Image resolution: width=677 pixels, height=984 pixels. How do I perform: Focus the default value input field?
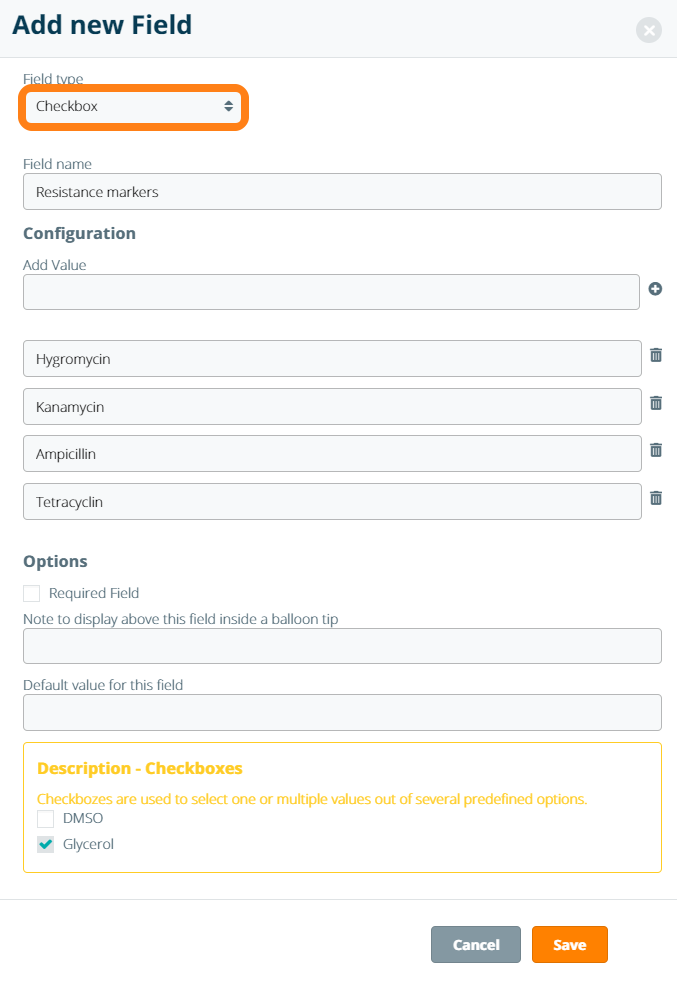pyautogui.click(x=342, y=713)
